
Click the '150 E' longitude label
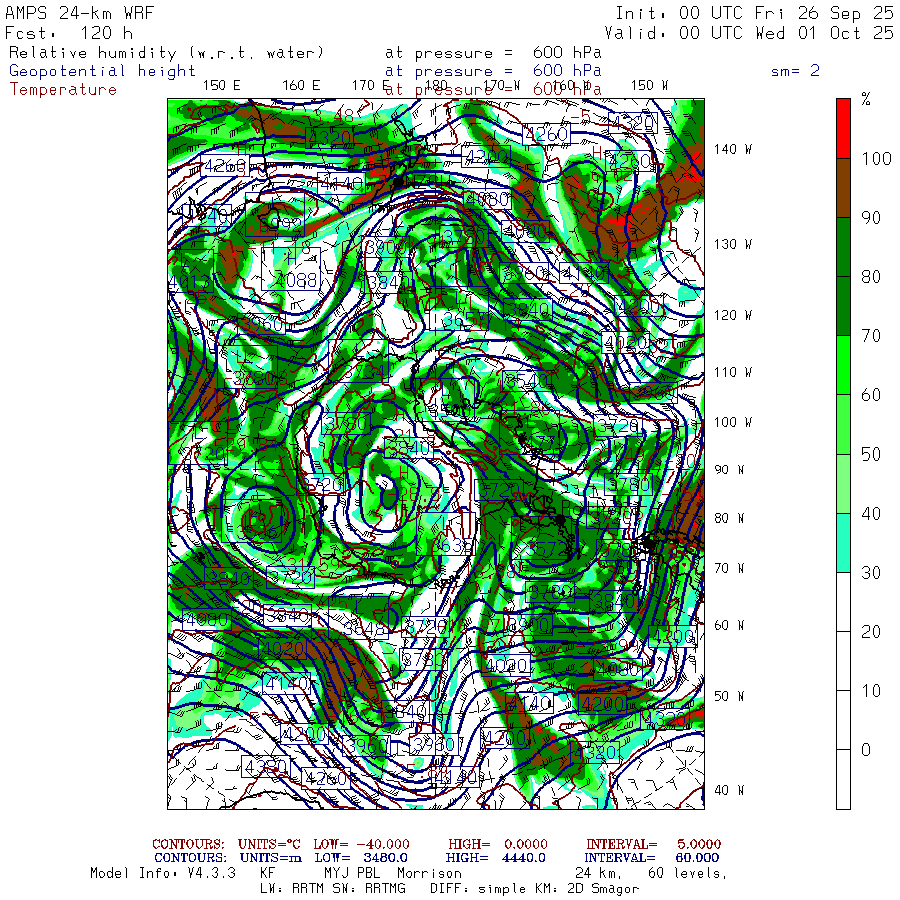pyautogui.click(x=221, y=85)
